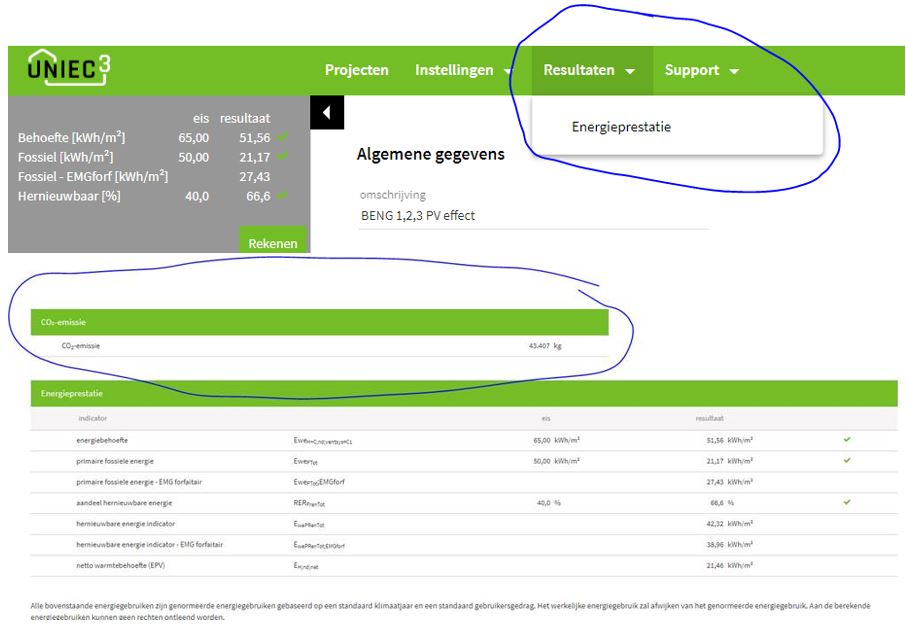This screenshot has height=624, width=906.
Task: Select Behoefte eis value 65,00
Action: [x=194, y=138]
